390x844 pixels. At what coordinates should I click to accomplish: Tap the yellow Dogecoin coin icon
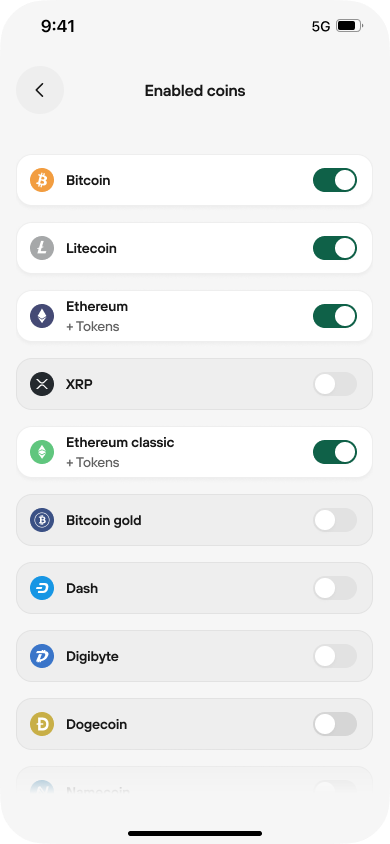42,724
